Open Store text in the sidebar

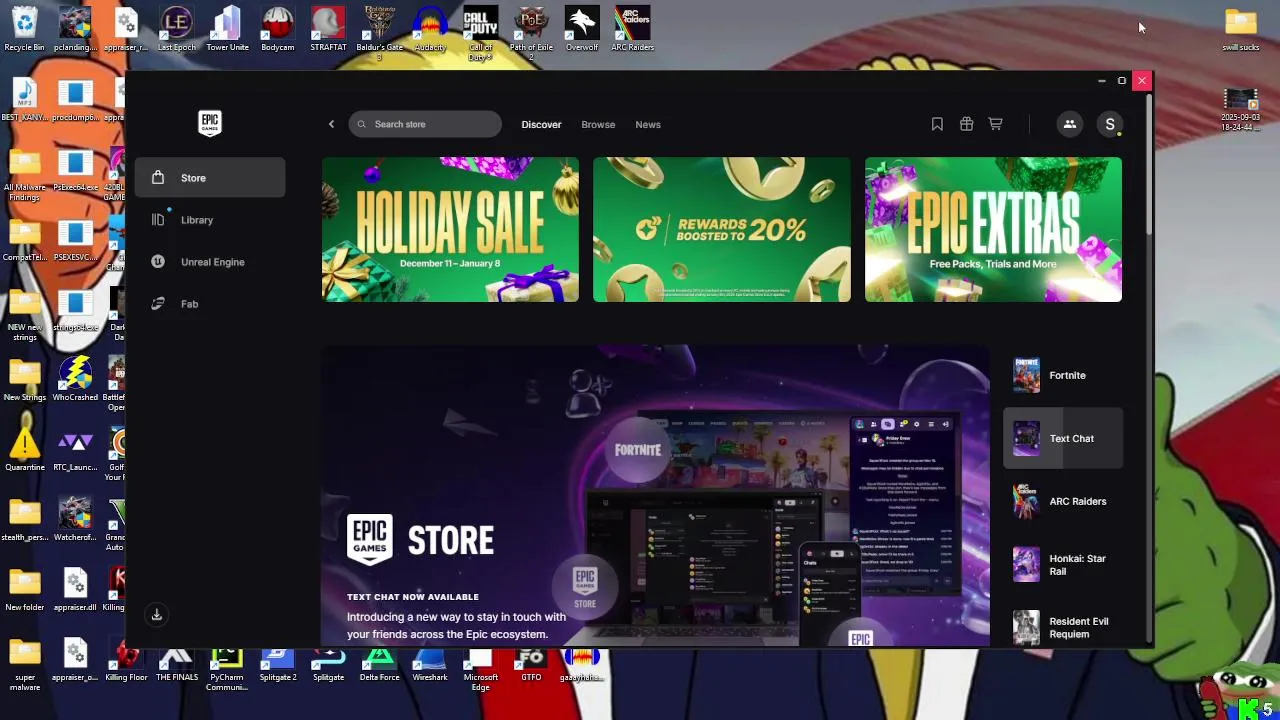[193, 178]
